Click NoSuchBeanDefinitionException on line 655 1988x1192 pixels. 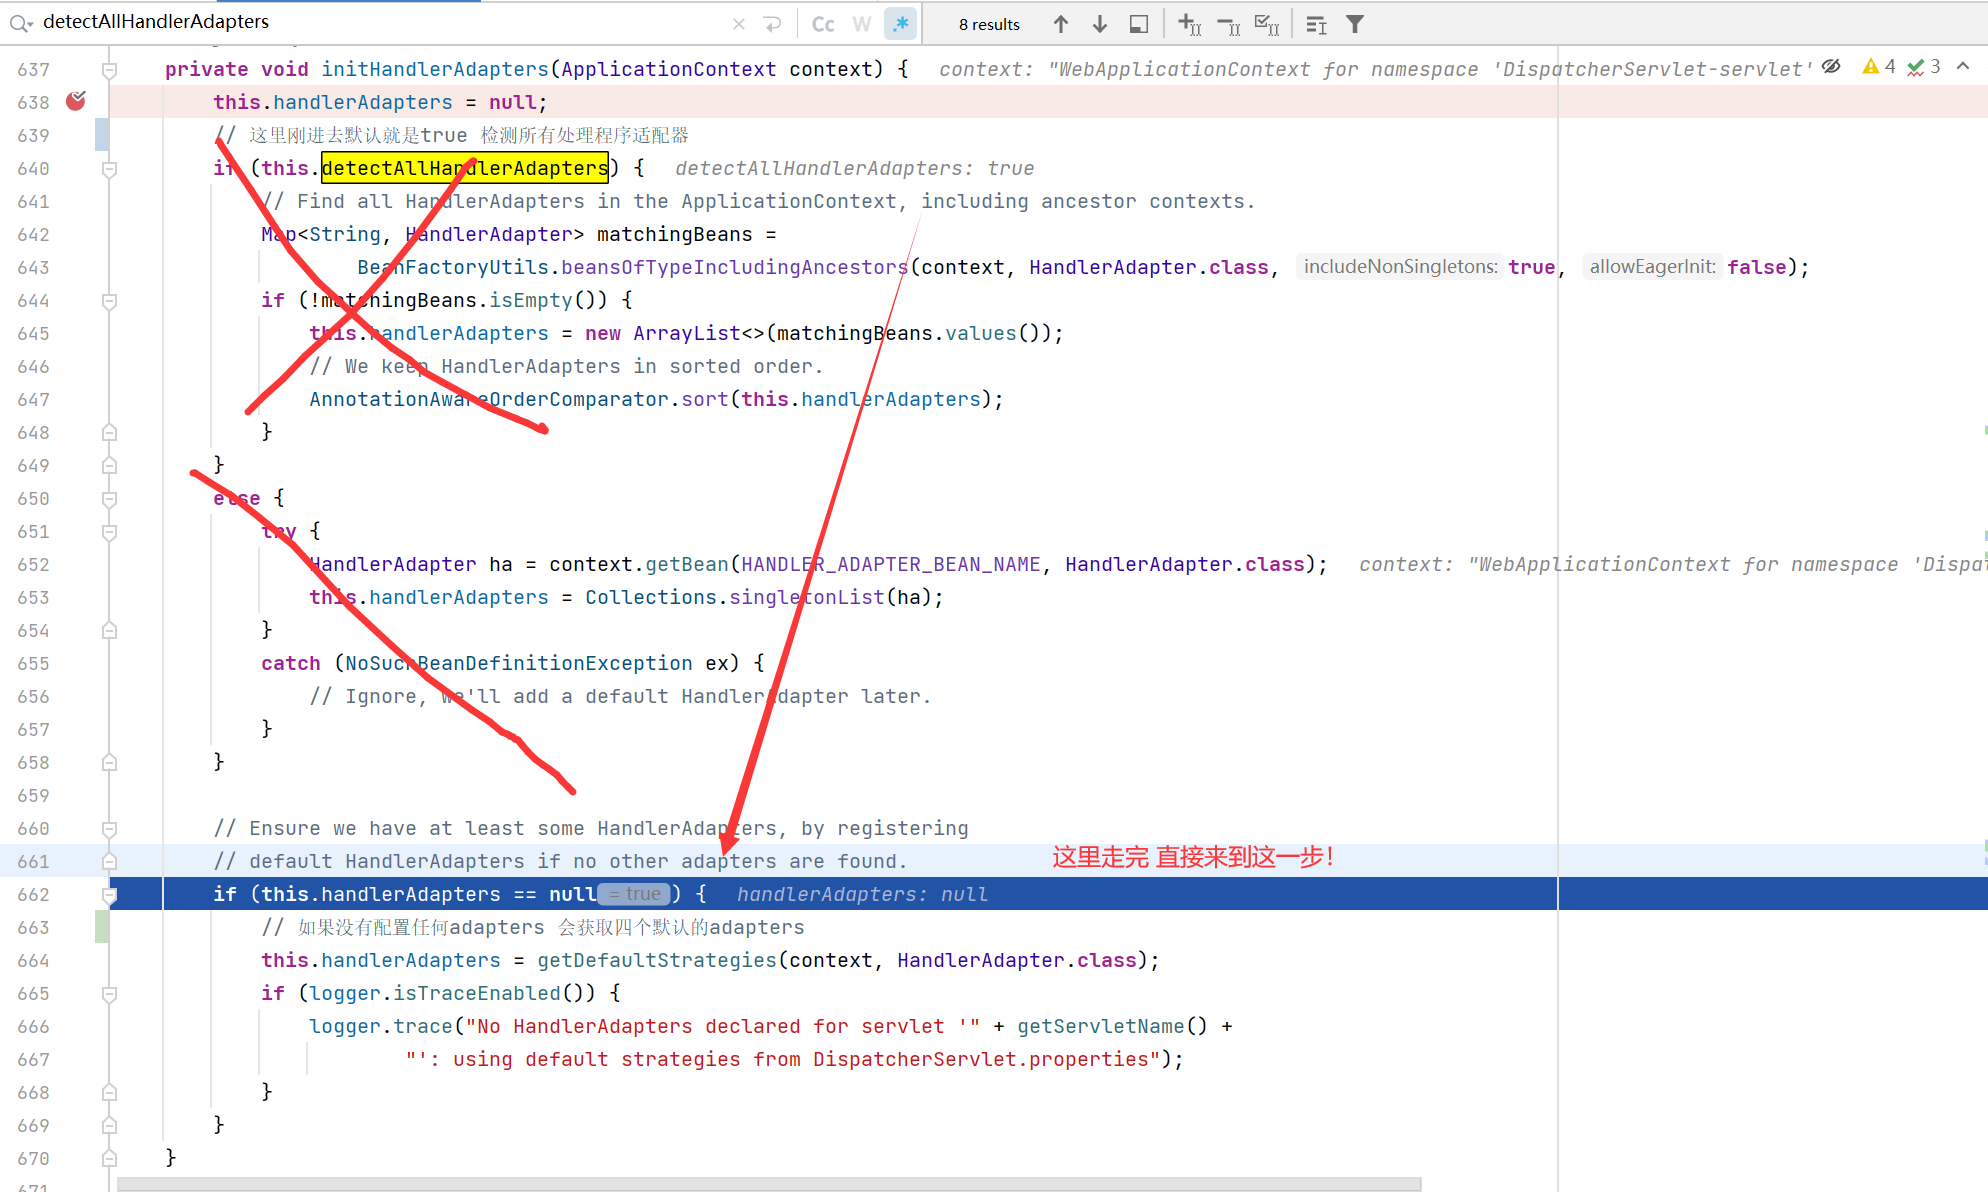pyautogui.click(x=519, y=663)
